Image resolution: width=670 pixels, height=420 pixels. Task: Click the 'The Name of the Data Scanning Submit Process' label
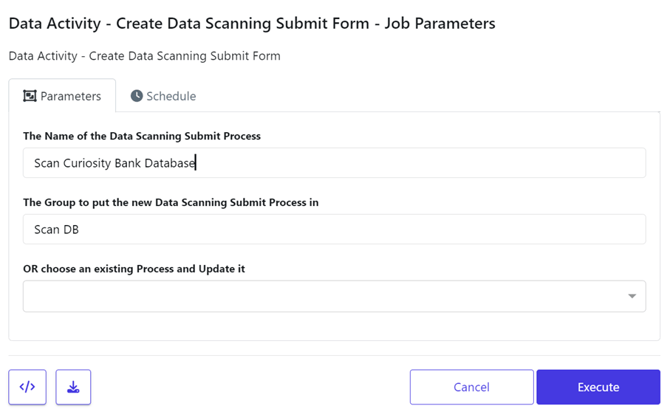tap(142, 136)
